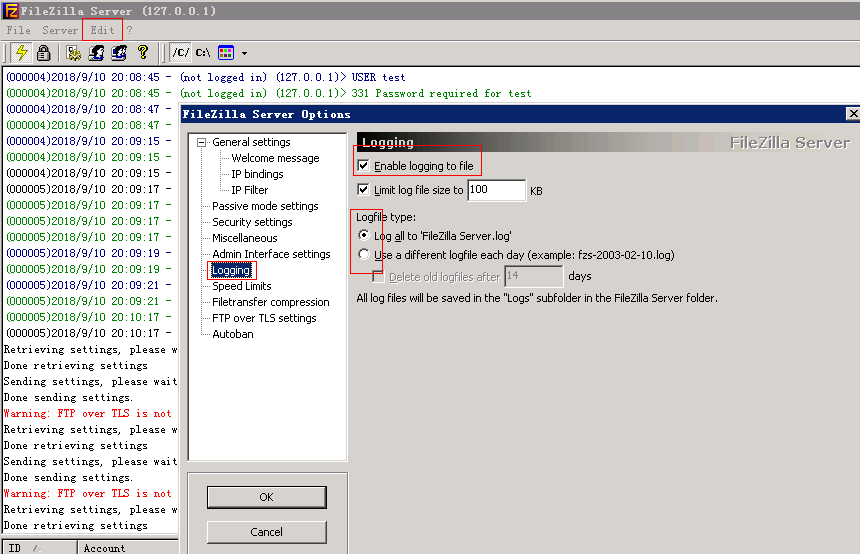This screenshot has height=554, width=860.
Task: Select Passive mode settings page
Action: pos(265,206)
